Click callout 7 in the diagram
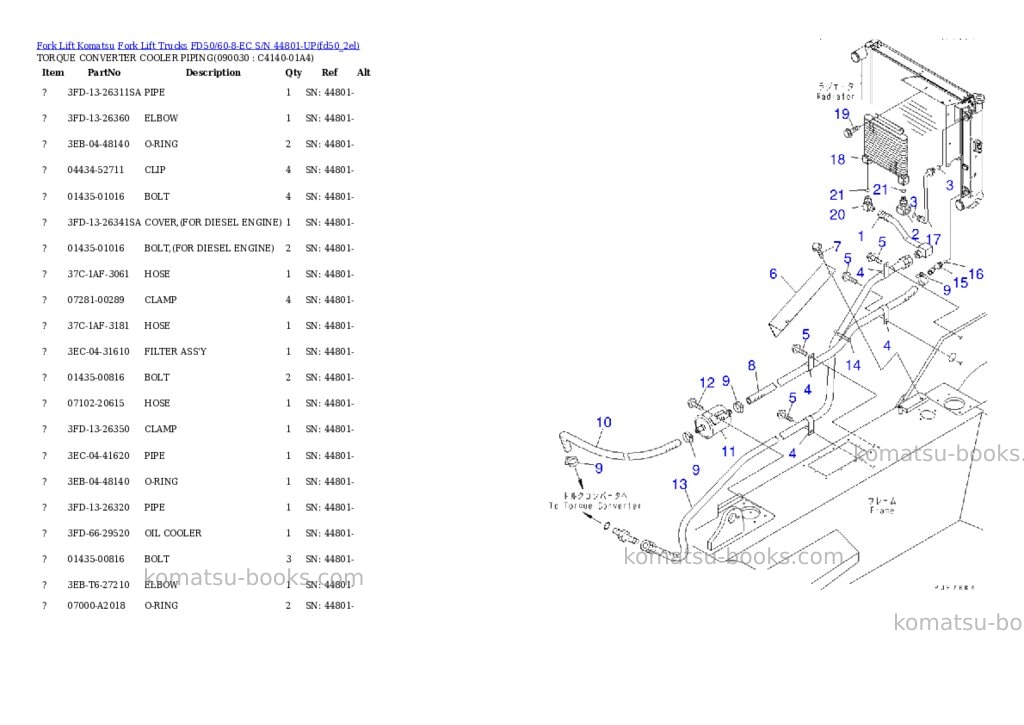Viewport: 1024px width, 725px height. 837,246
